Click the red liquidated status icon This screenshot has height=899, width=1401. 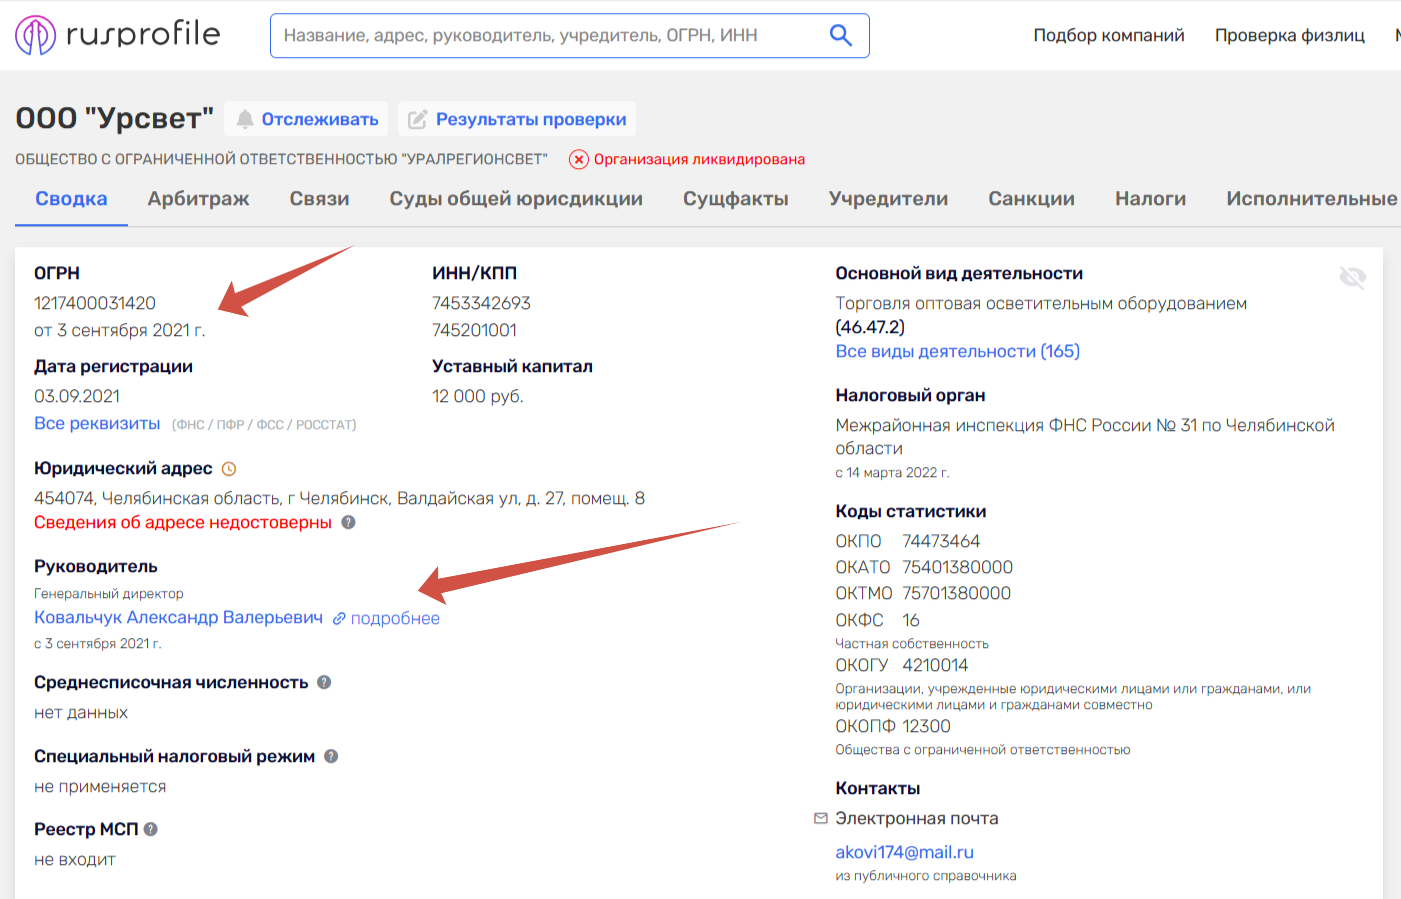(x=578, y=159)
